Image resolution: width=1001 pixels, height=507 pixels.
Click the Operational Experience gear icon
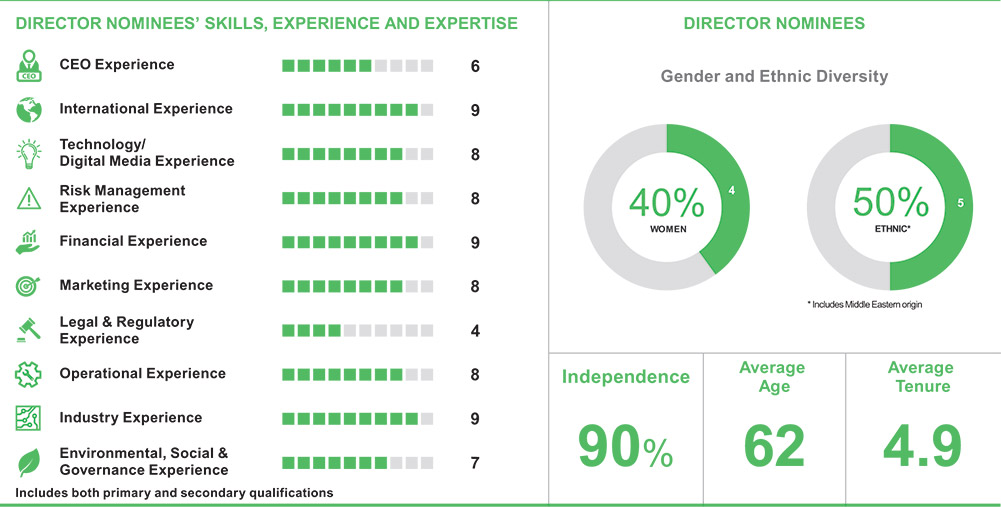pyautogui.click(x=28, y=374)
